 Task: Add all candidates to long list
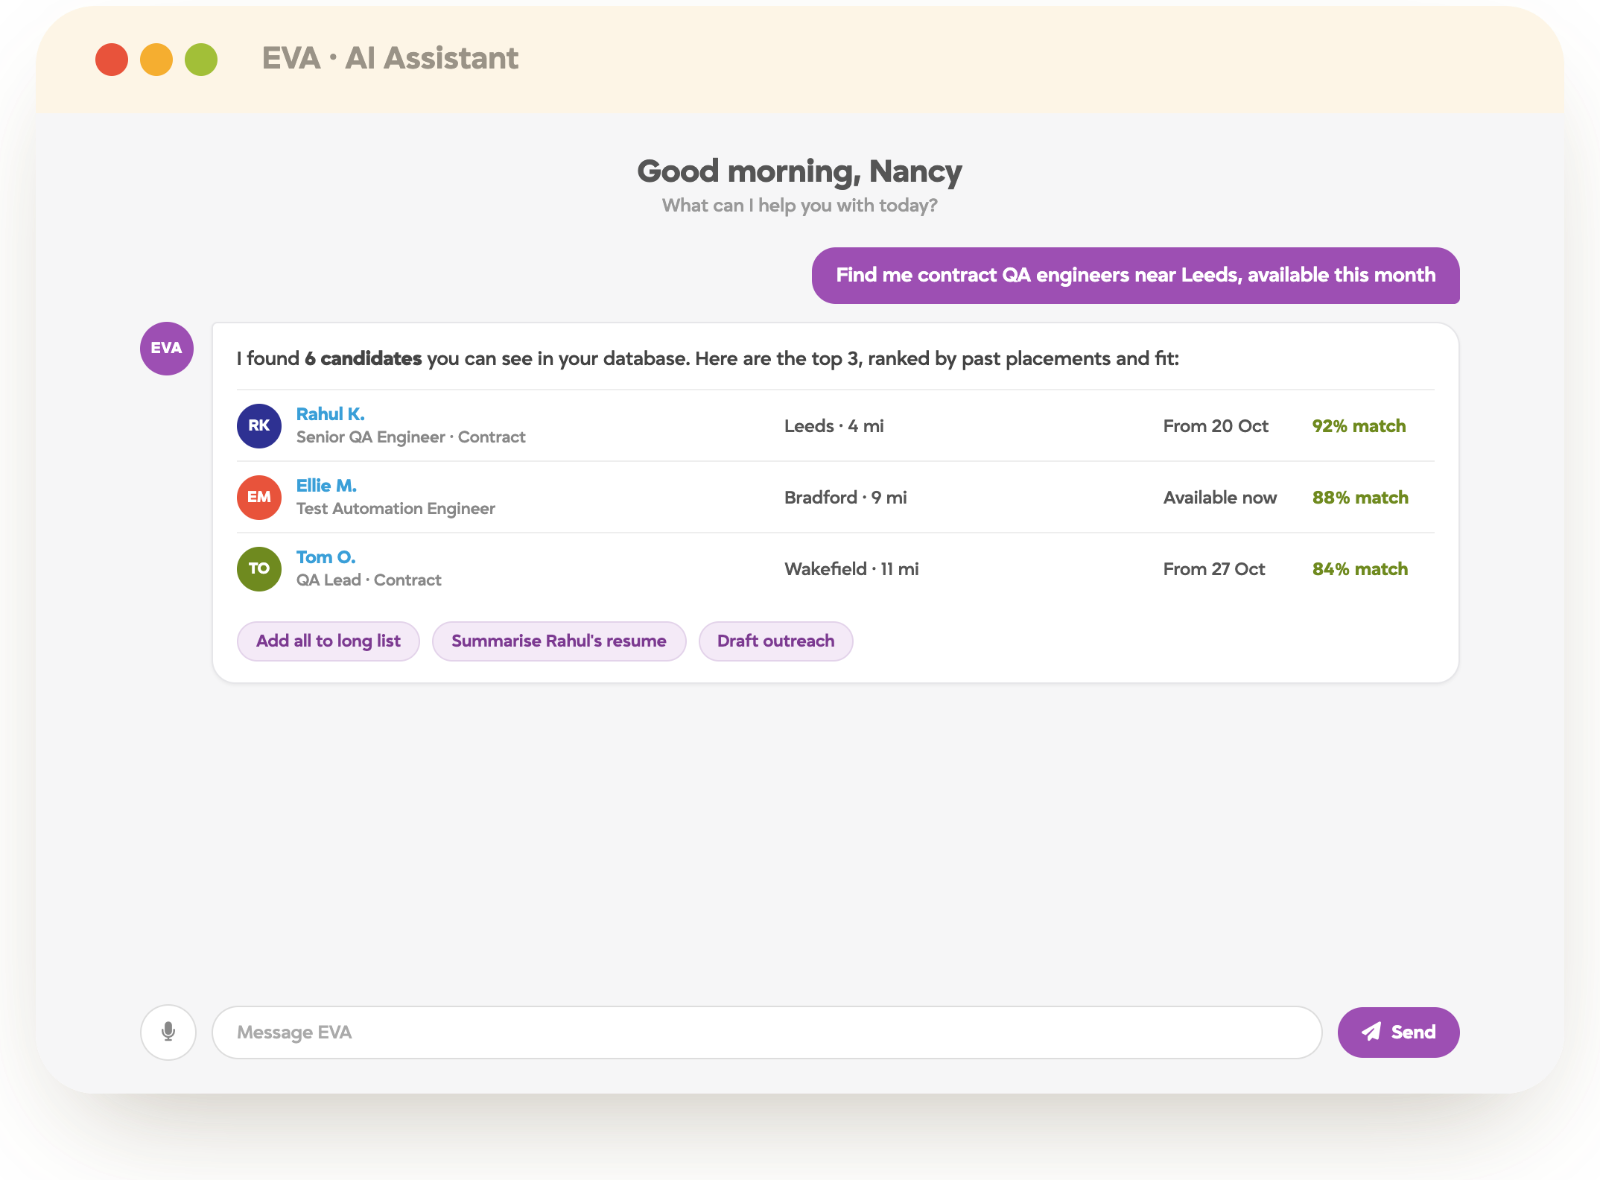[x=328, y=641]
